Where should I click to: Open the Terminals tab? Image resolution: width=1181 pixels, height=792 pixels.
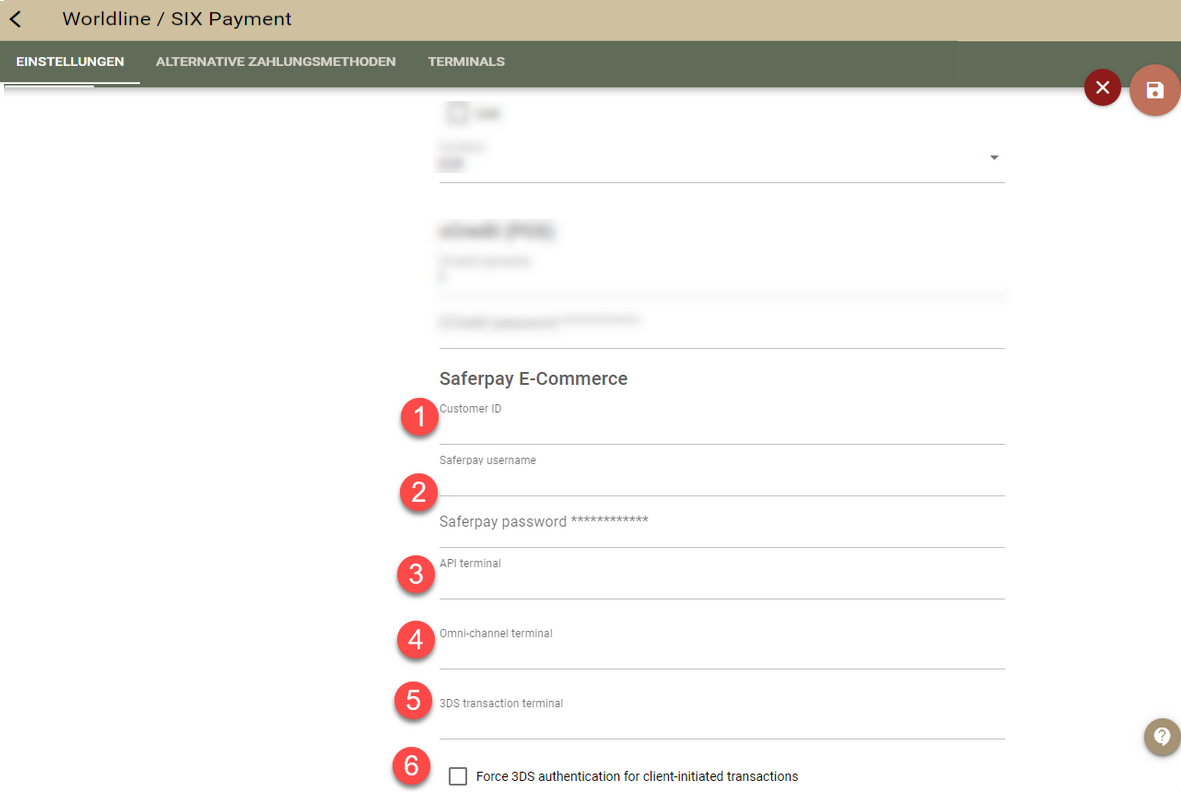tap(466, 62)
